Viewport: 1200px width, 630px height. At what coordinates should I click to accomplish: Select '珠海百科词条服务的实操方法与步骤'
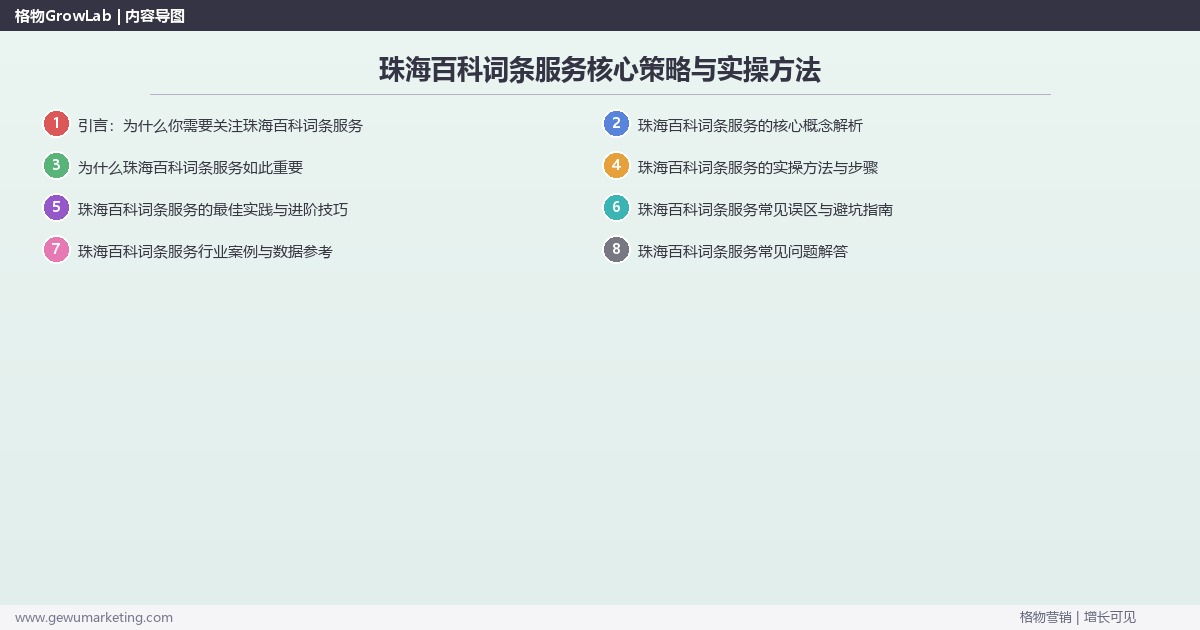758,168
